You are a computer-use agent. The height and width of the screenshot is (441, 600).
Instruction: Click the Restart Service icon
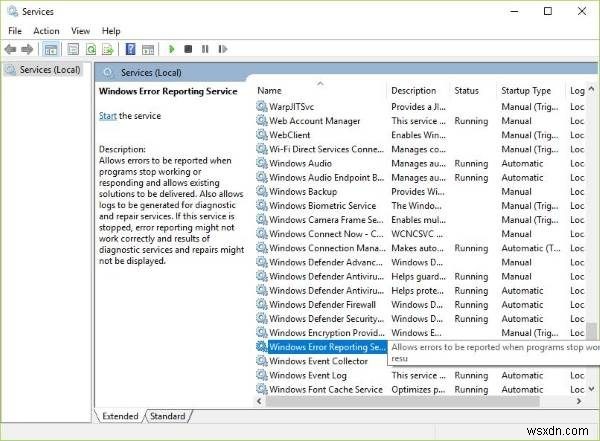click(223, 49)
